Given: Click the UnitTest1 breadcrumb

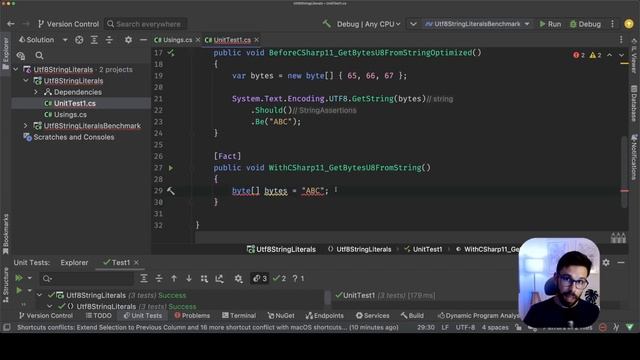Looking at the screenshot, I should (423, 249).
